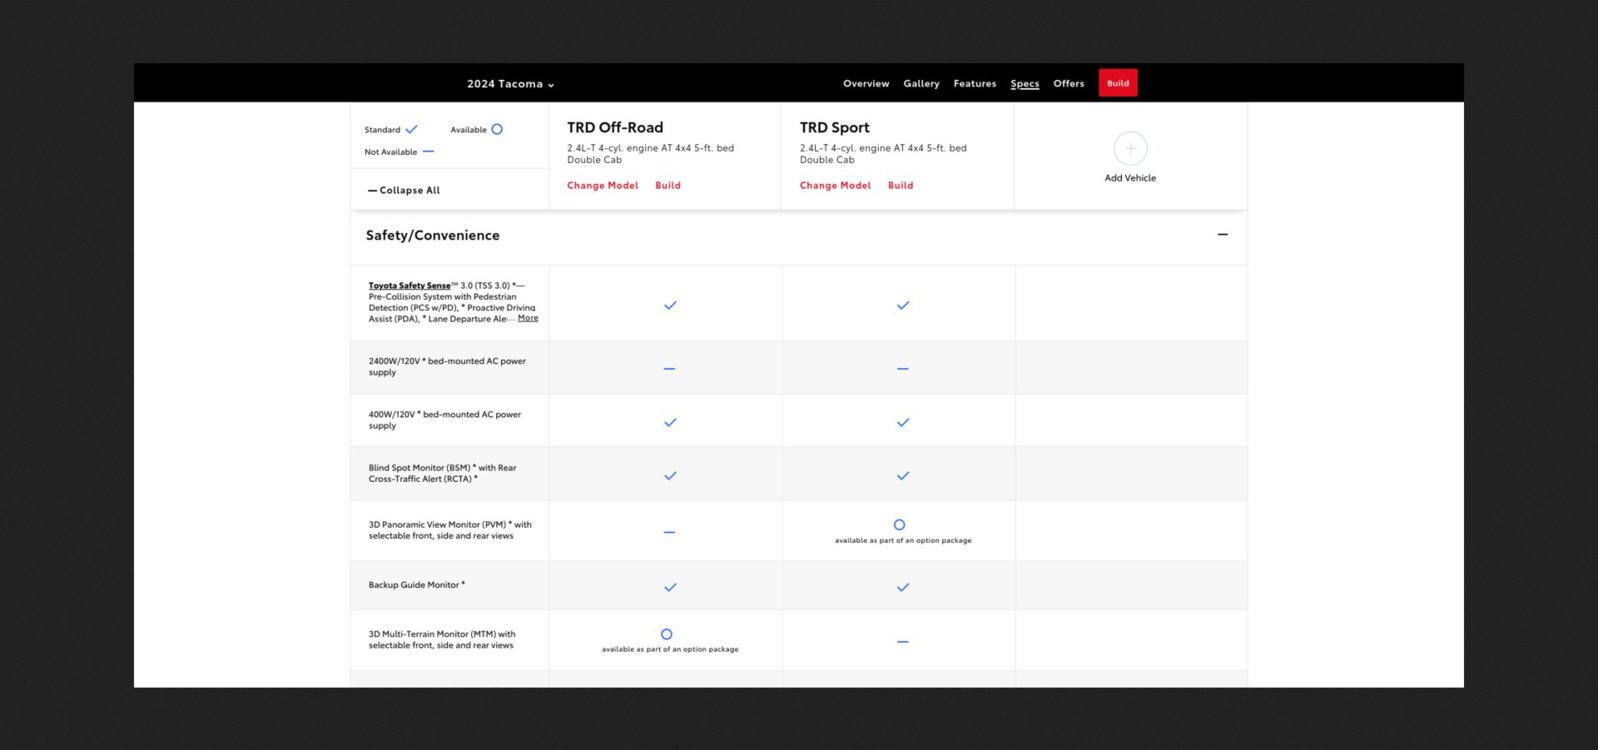1598x750 pixels.
Task: Click TRD Off-Road checkmark for Toyota Safety Sense
Action: point(670,305)
